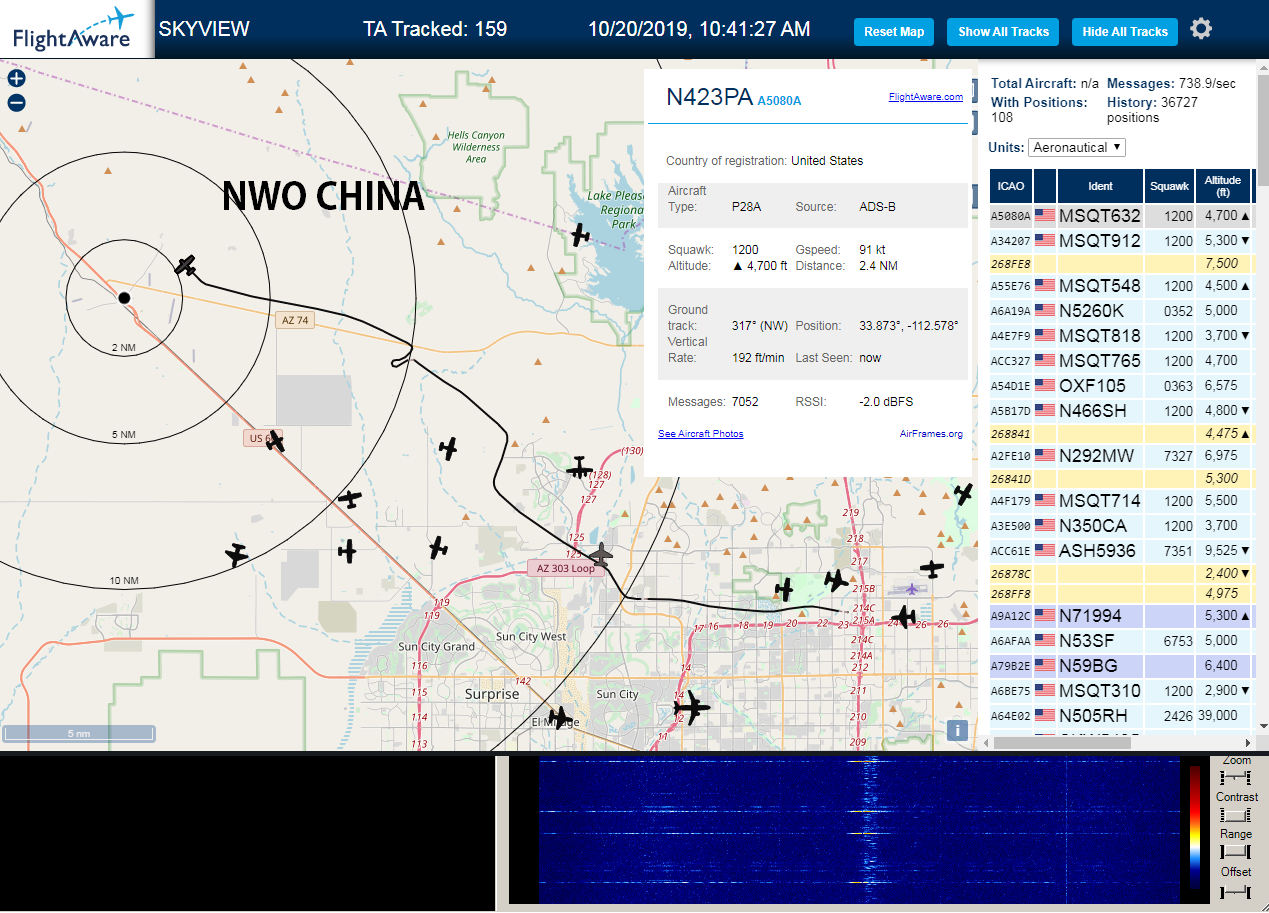
Task: Click the vertical scrollbar down arrow
Action: pos(1262,727)
